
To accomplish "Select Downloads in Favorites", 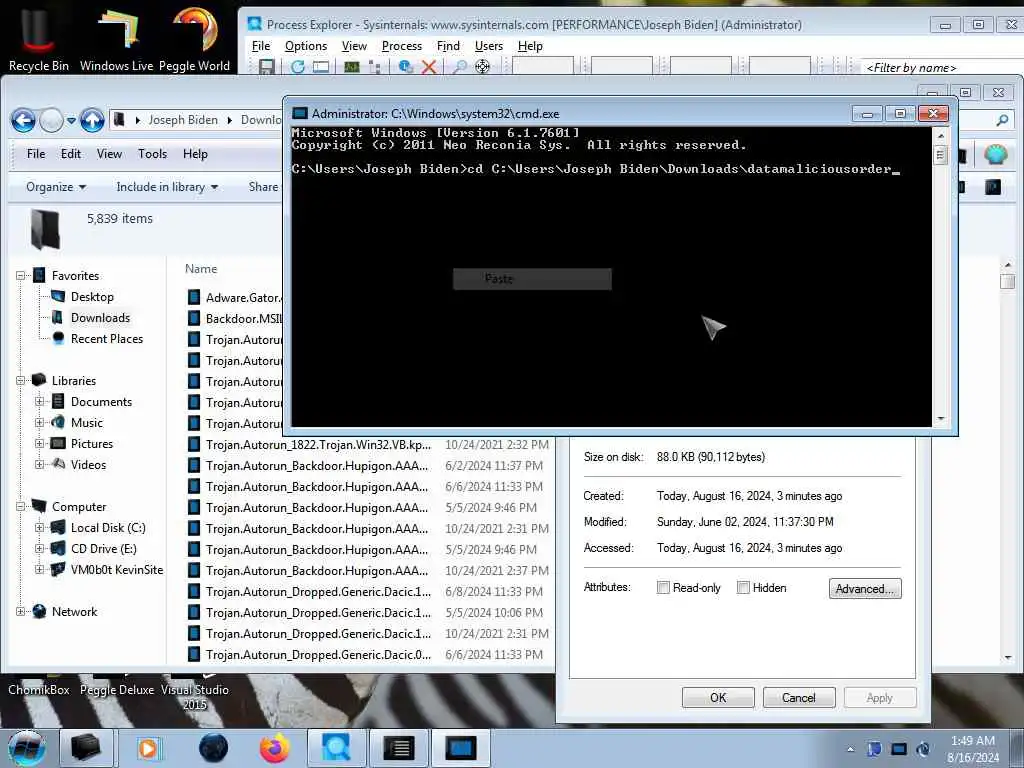I will pos(100,318).
